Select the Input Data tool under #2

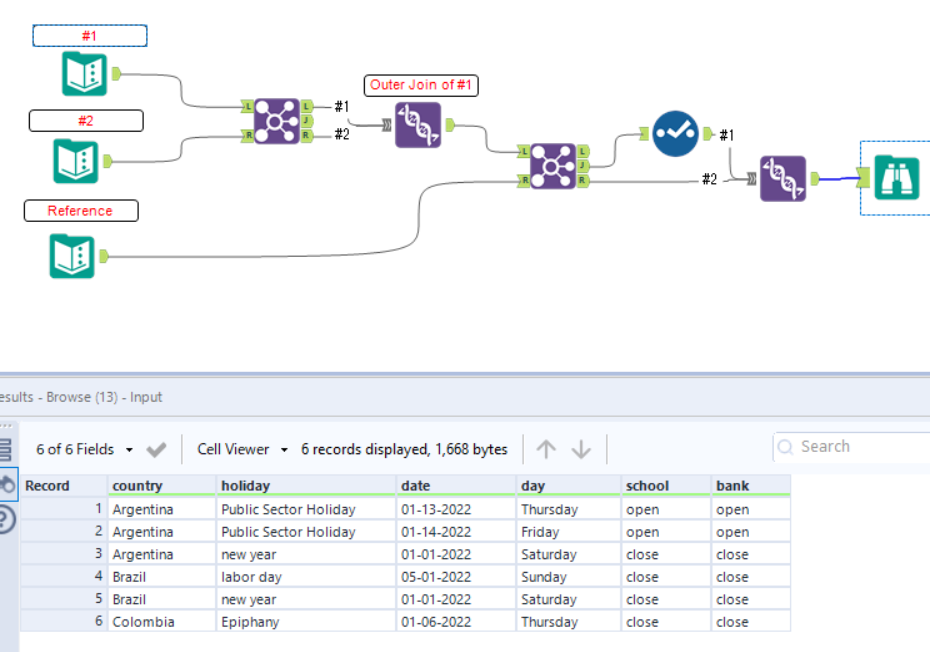pos(75,161)
